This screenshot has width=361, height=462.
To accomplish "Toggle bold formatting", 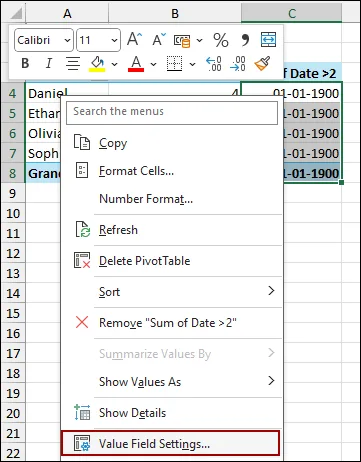I will pyautogui.click(x=25, y=63).
